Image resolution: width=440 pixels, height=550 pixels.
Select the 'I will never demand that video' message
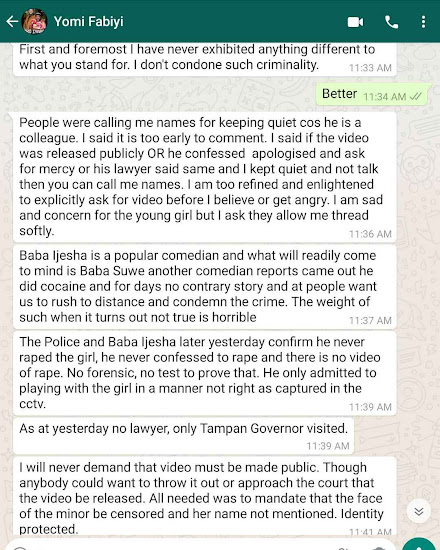pos(205,497)
